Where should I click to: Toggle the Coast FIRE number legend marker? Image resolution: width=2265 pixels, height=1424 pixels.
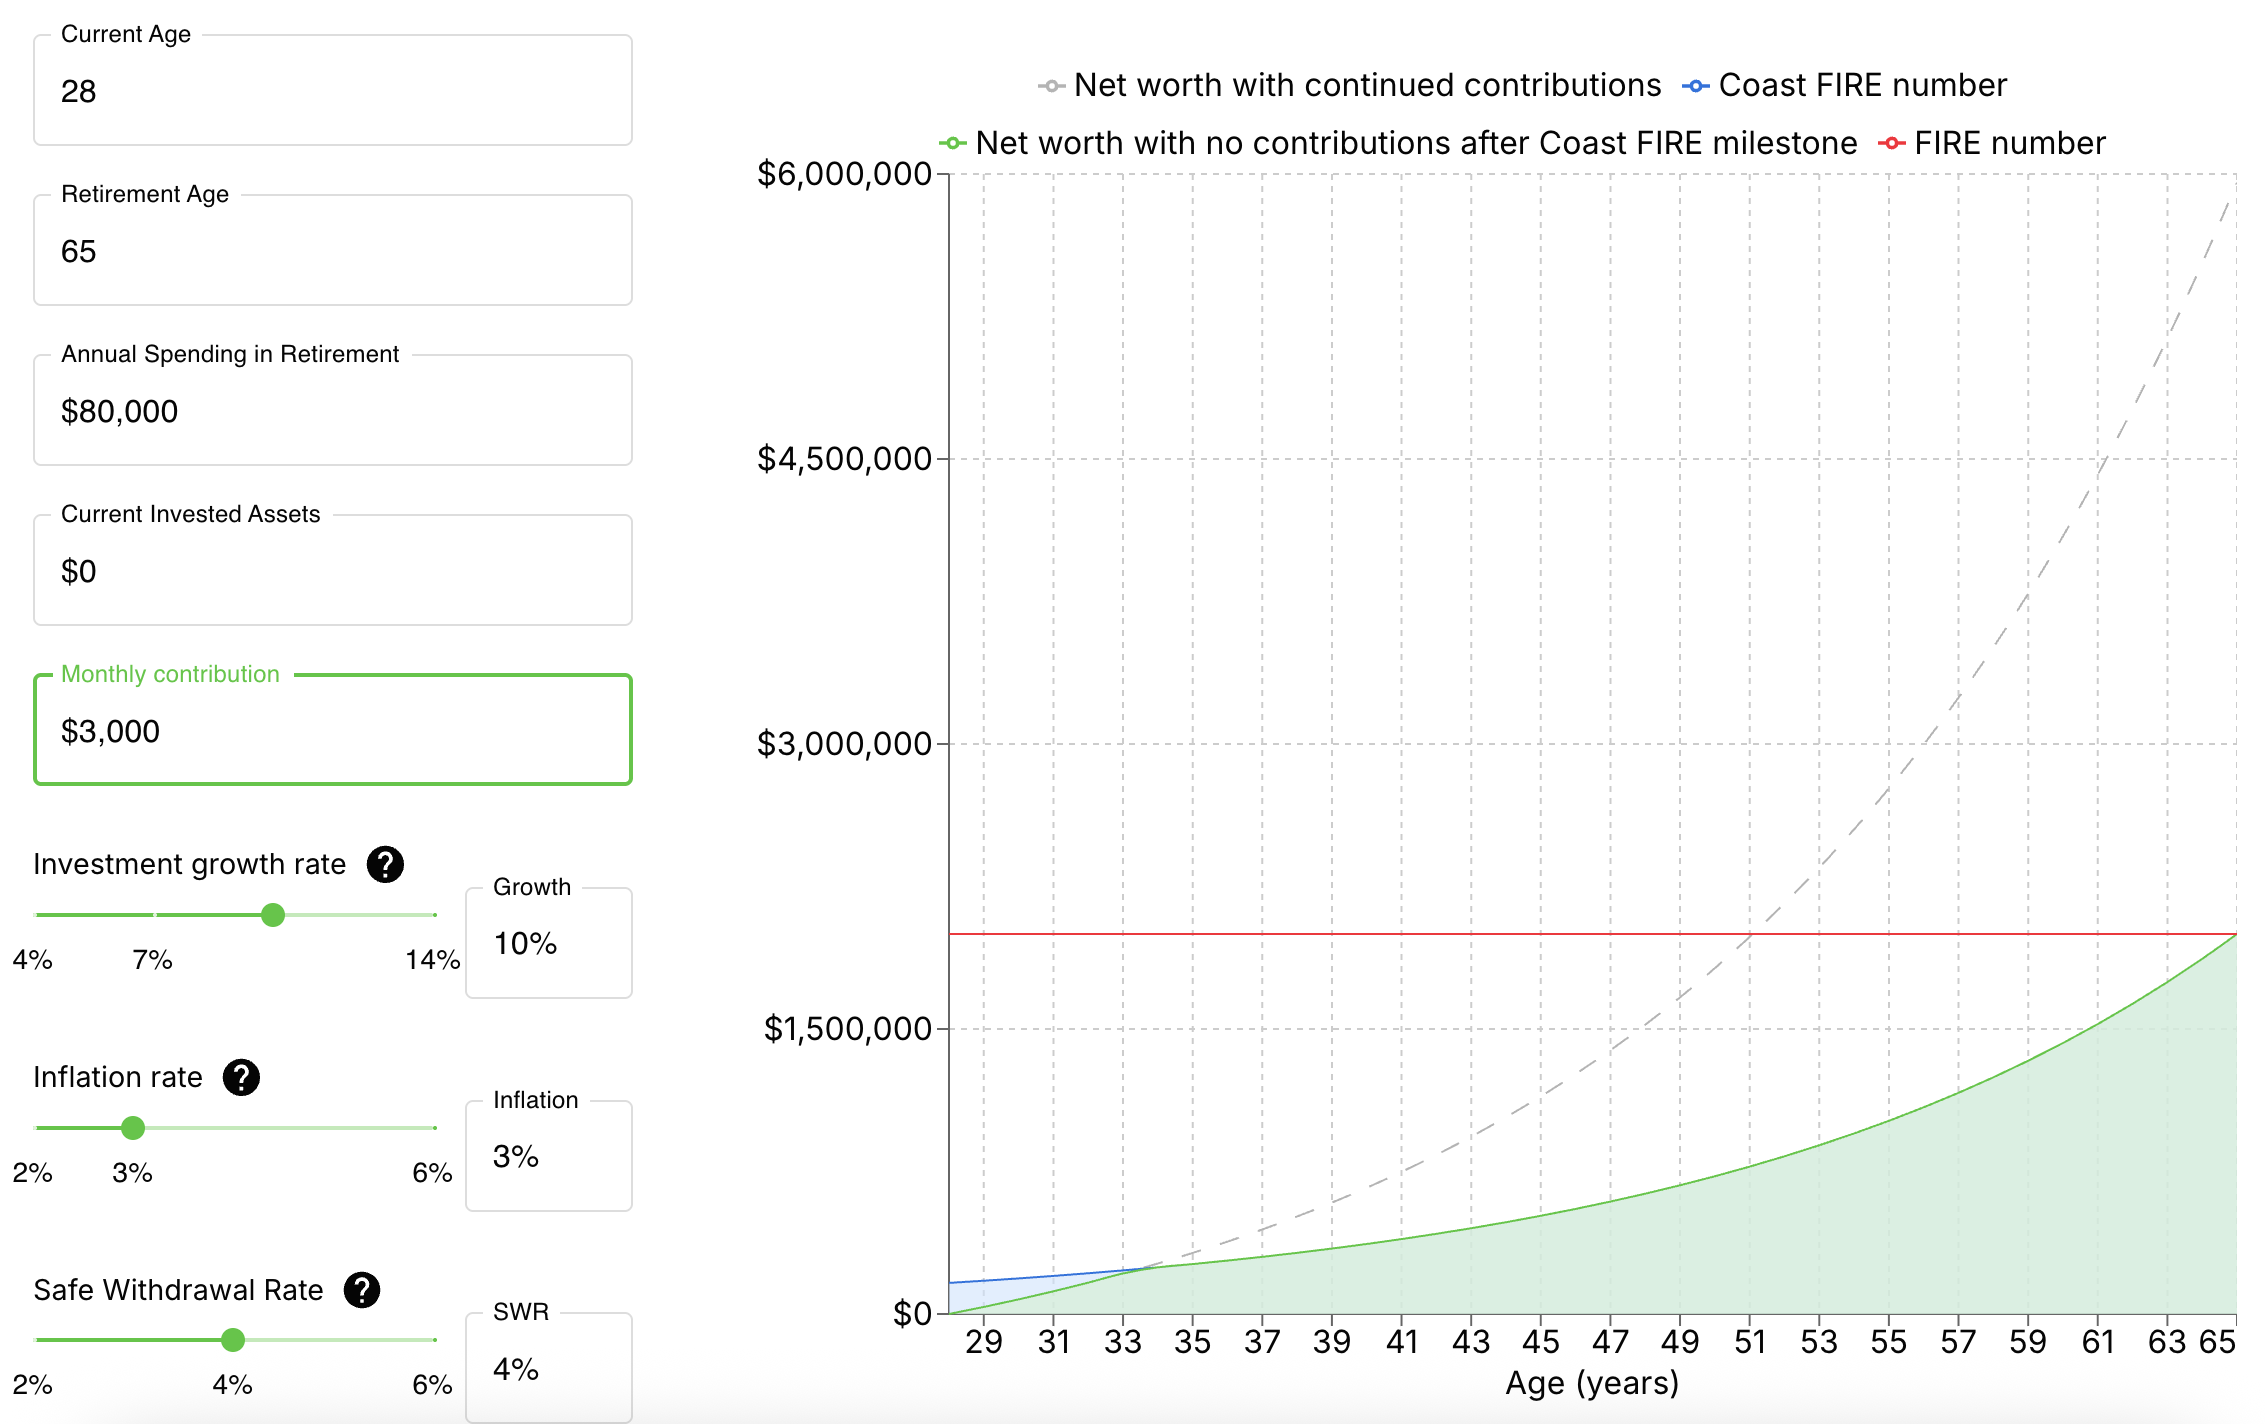pos(1695,86)
